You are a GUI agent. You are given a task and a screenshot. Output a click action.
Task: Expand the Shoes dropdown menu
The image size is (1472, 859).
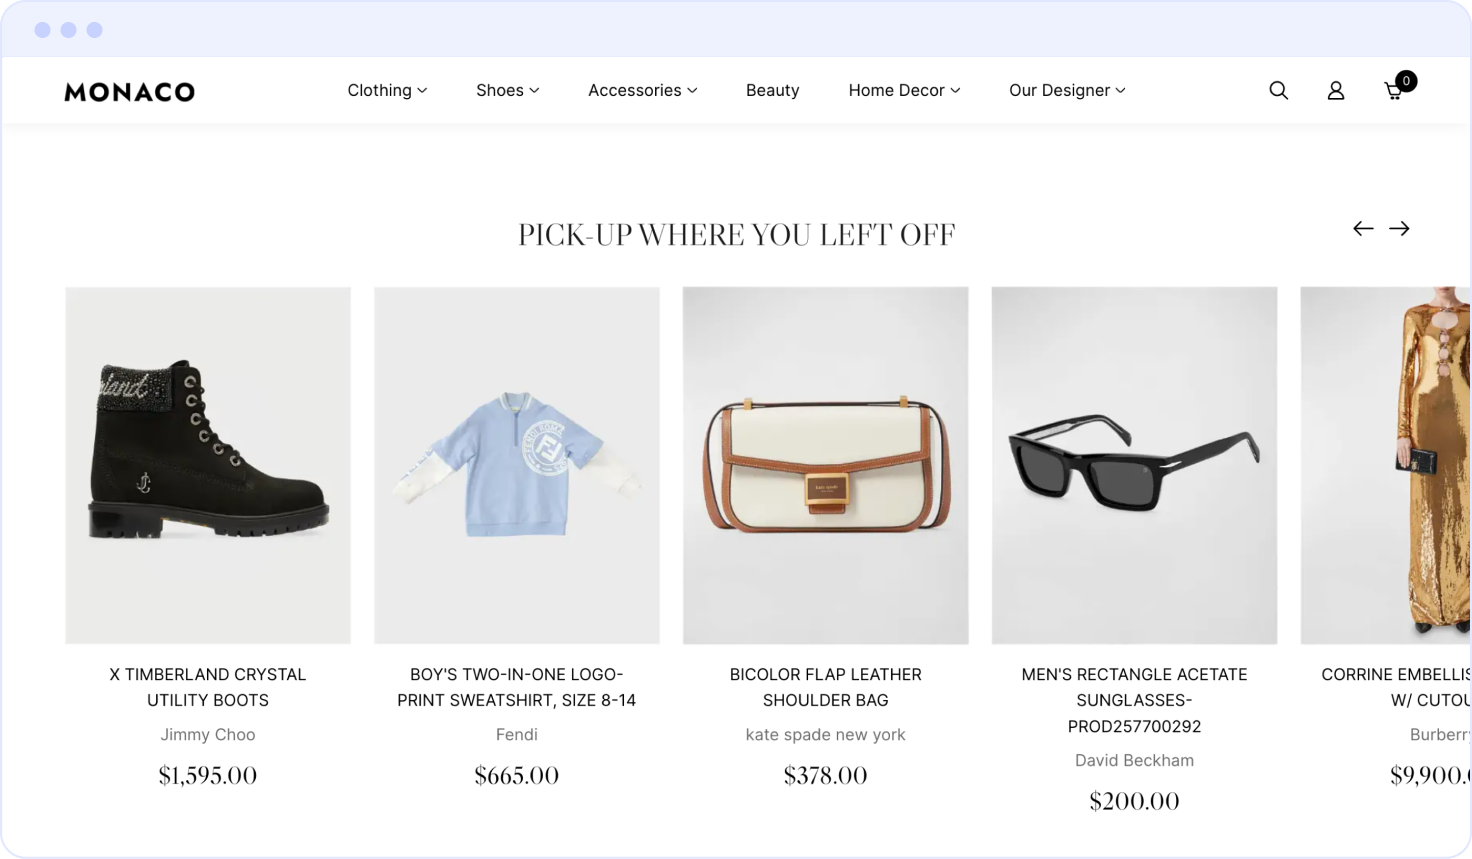click(507, 90)
